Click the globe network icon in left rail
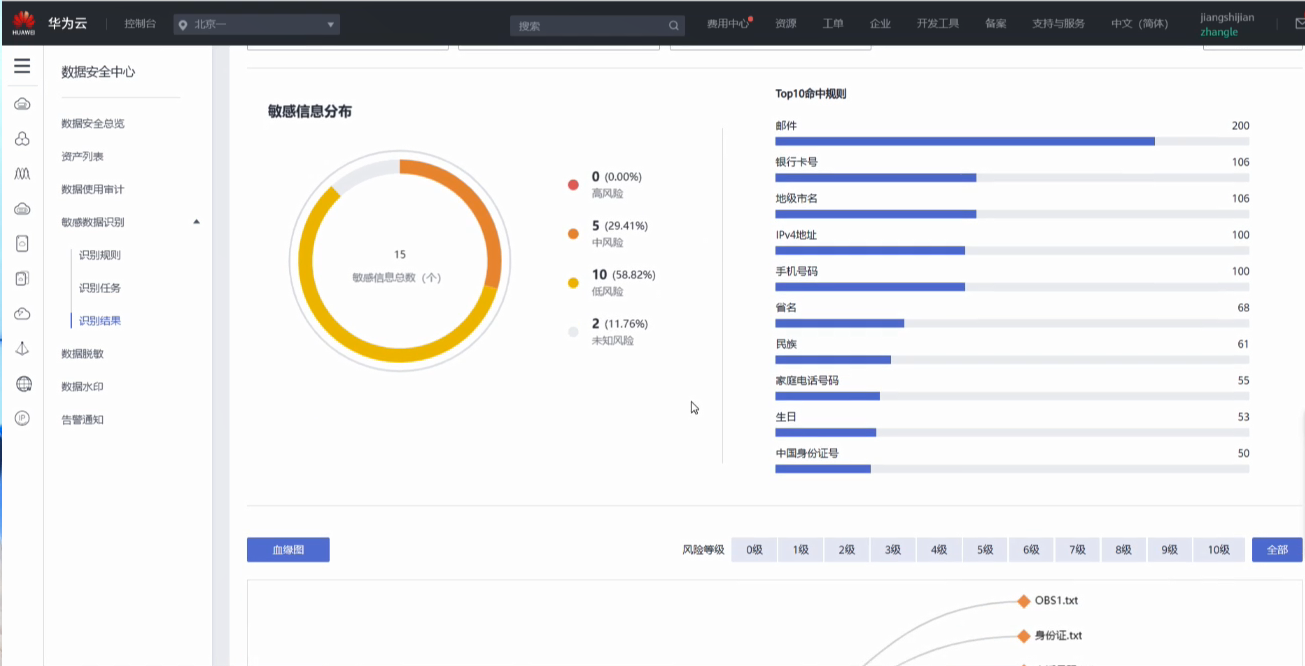 (23, 384)
